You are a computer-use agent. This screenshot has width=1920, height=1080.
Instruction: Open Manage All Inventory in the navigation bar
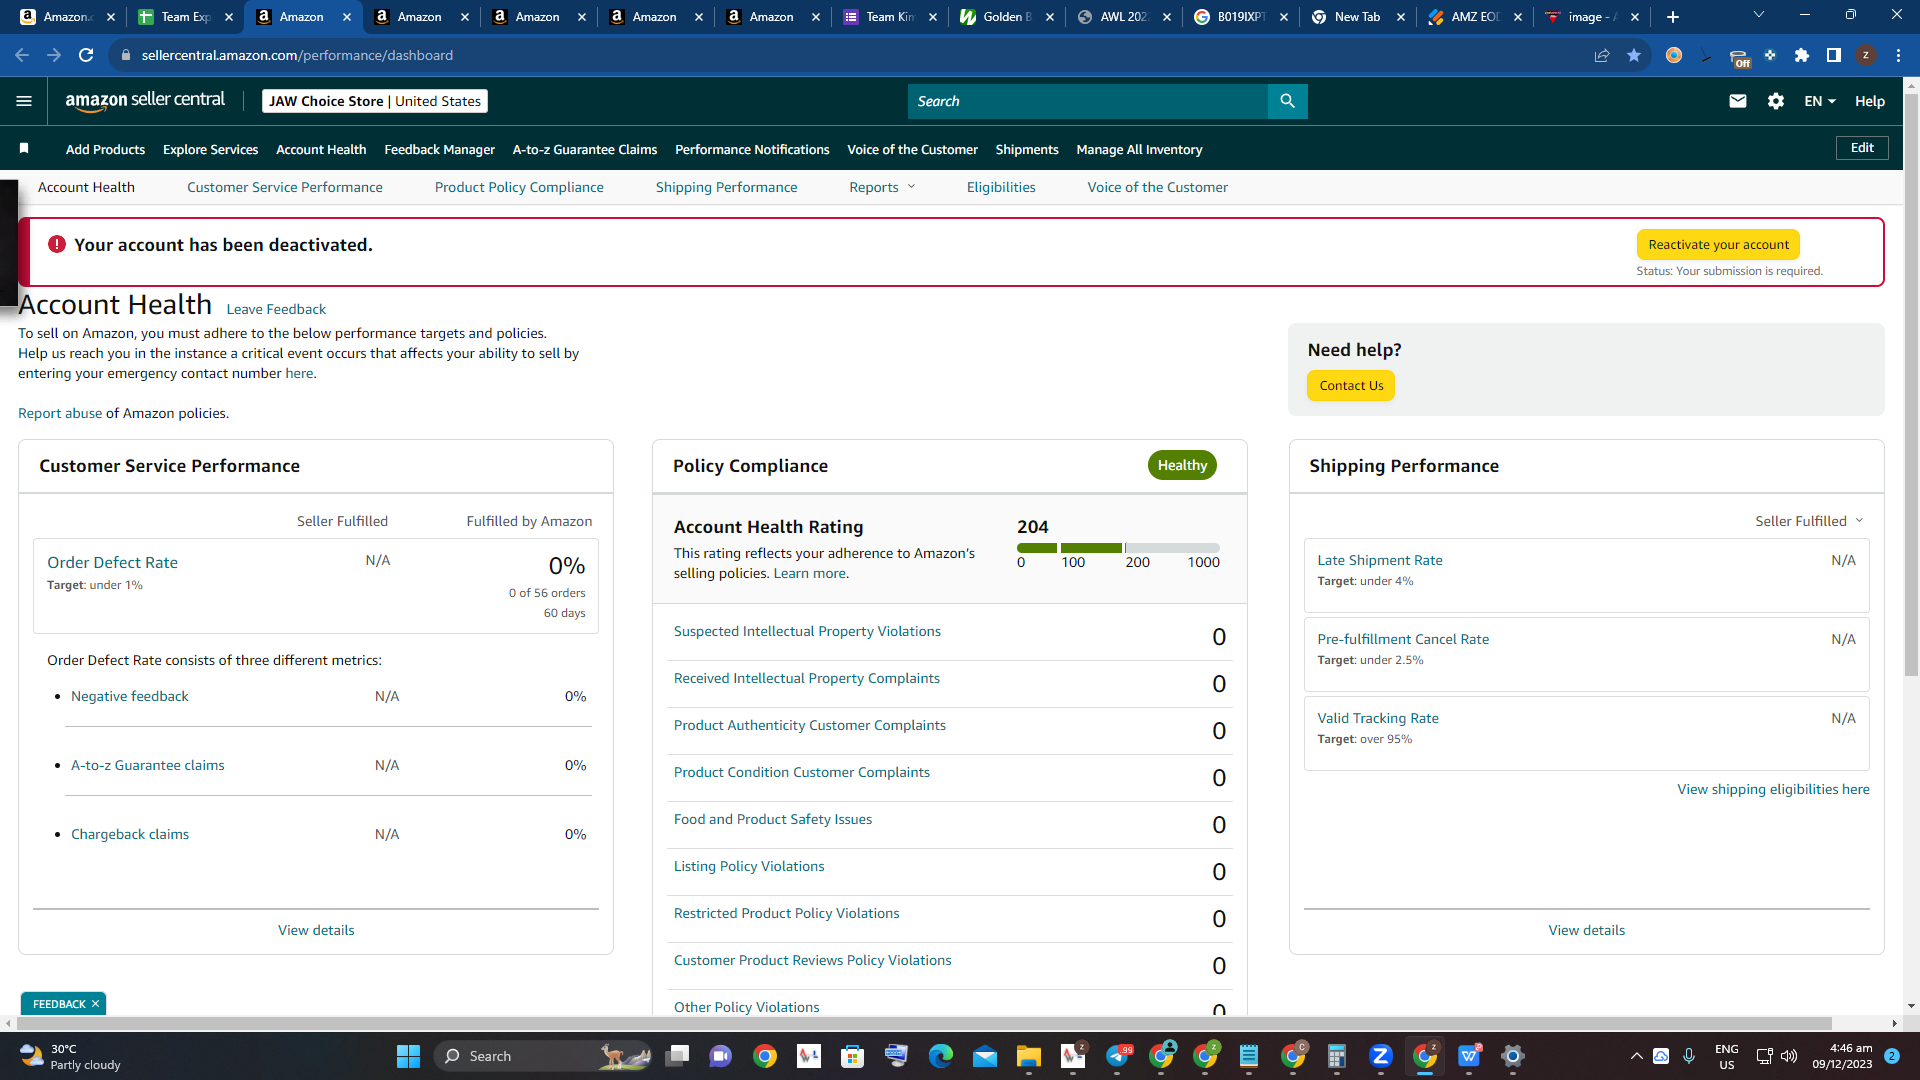[x=1139, y=149]
